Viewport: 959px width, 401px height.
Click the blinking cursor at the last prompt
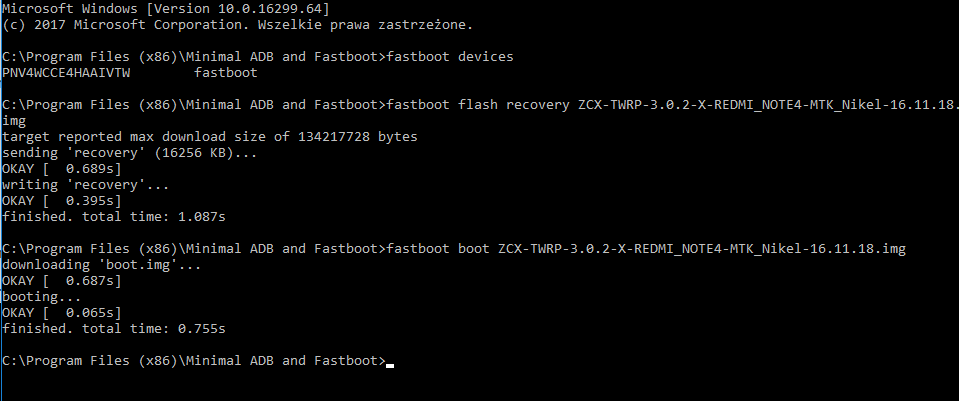pos(390,362)
